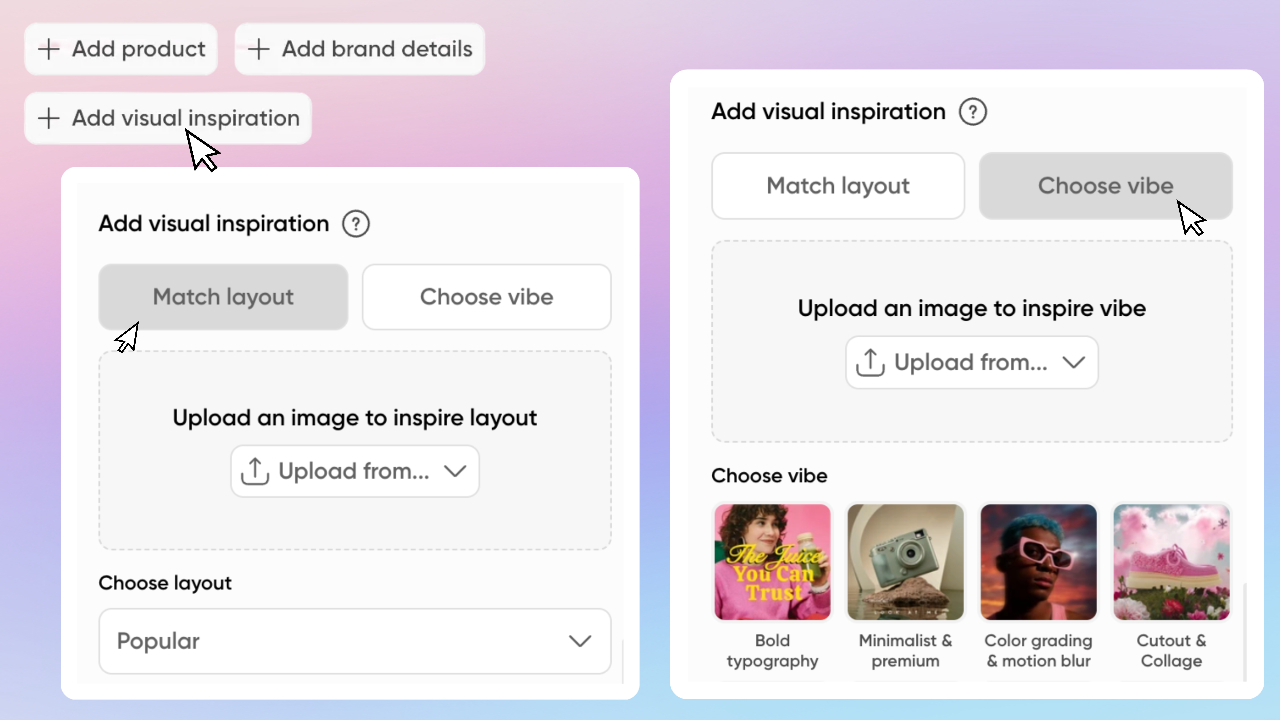Select Match layout in the left panel
Screen dimensions: 1280x720
(223, 297)
